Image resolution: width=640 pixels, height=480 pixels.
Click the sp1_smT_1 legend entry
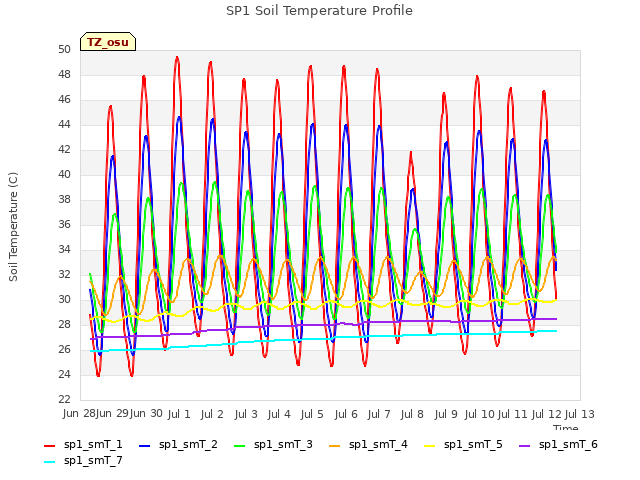pyautogui.click(x=83, y=444)
